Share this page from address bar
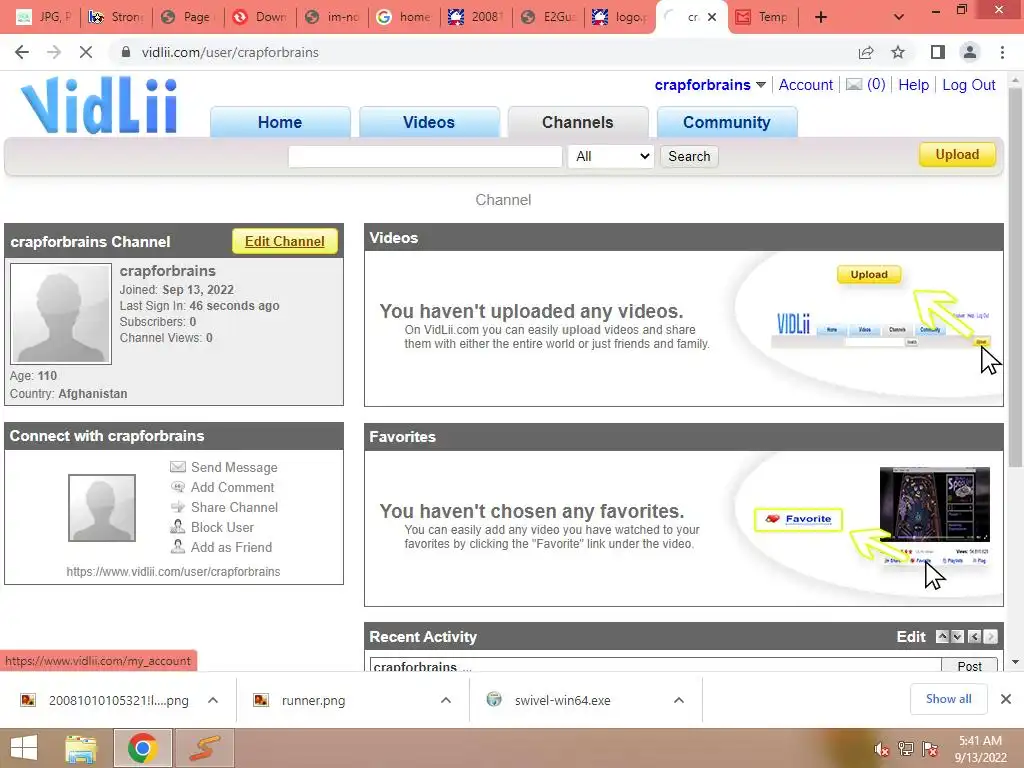 [x=866, y=52]
